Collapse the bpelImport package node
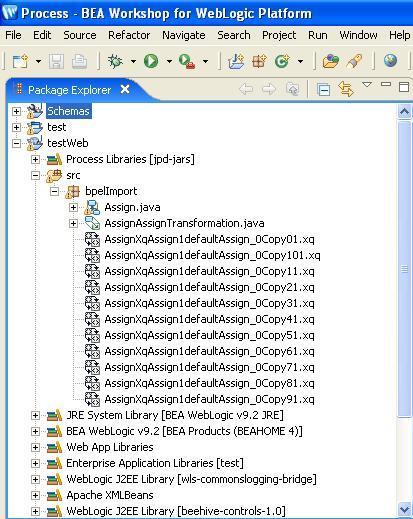 coord(54,191)
